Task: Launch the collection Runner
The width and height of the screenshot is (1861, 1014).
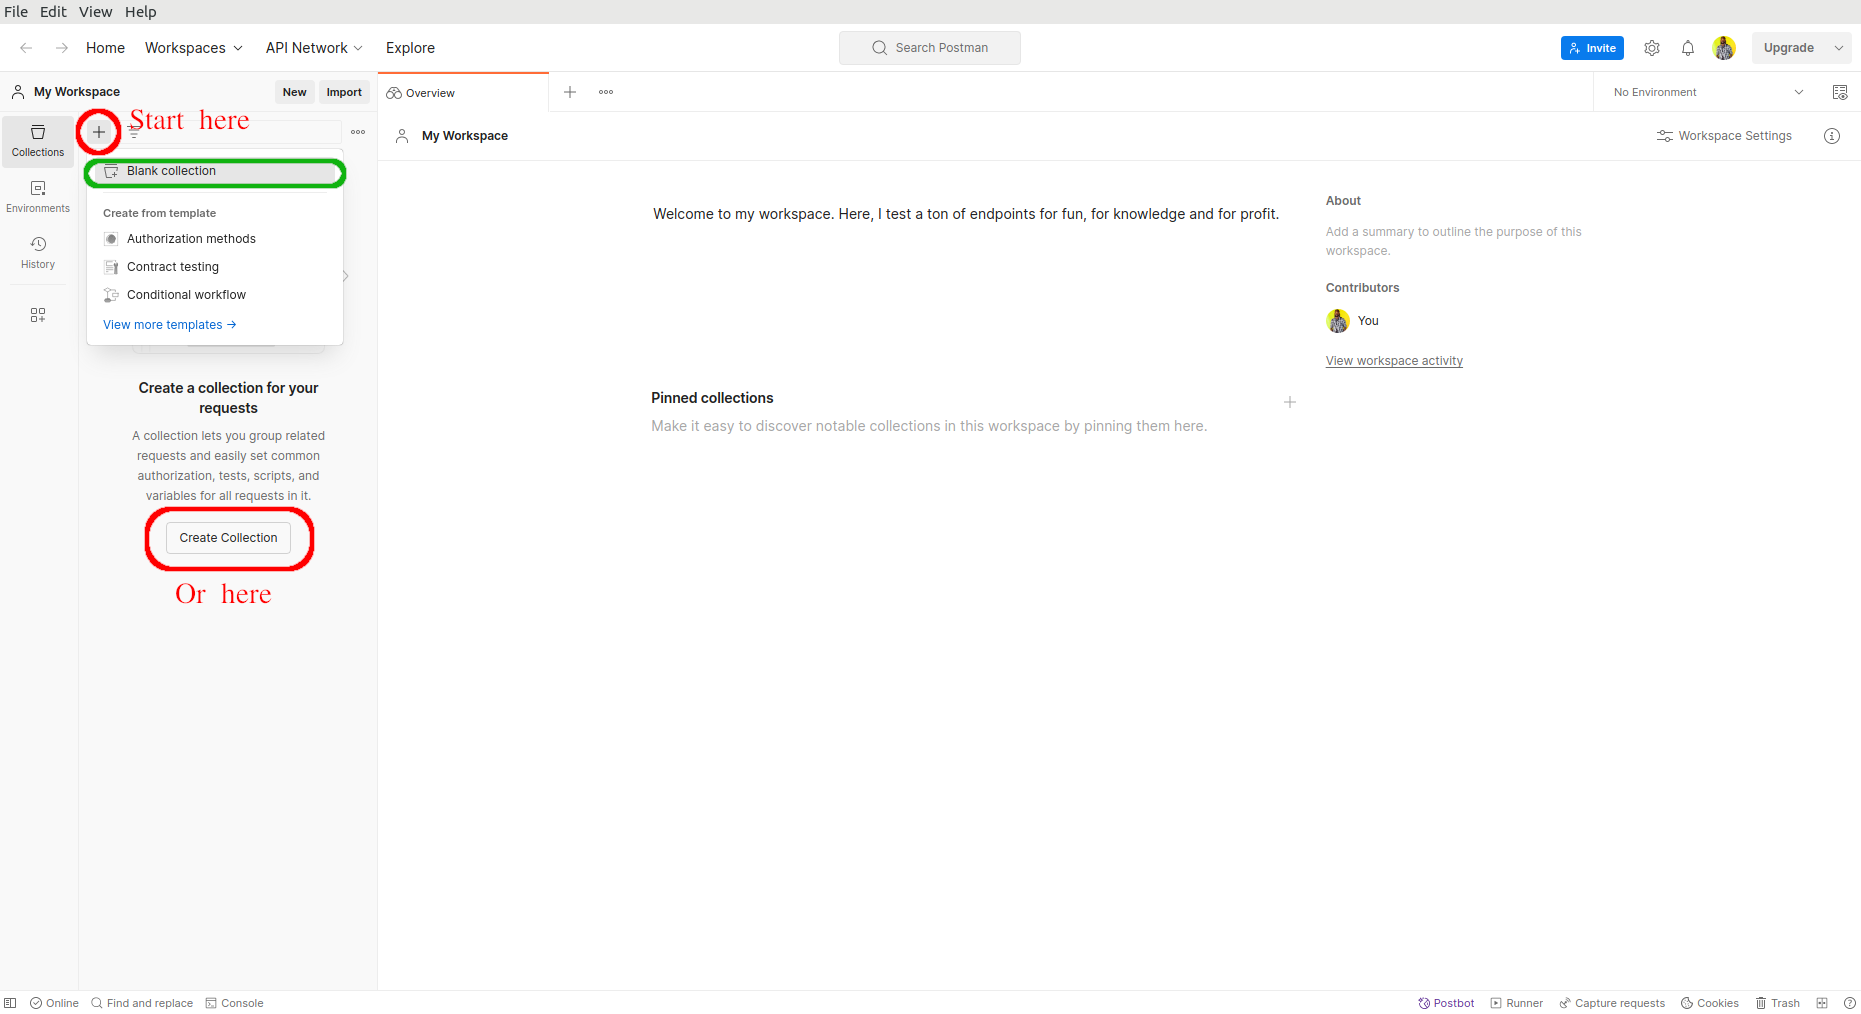Action: pos(1516,1003)
